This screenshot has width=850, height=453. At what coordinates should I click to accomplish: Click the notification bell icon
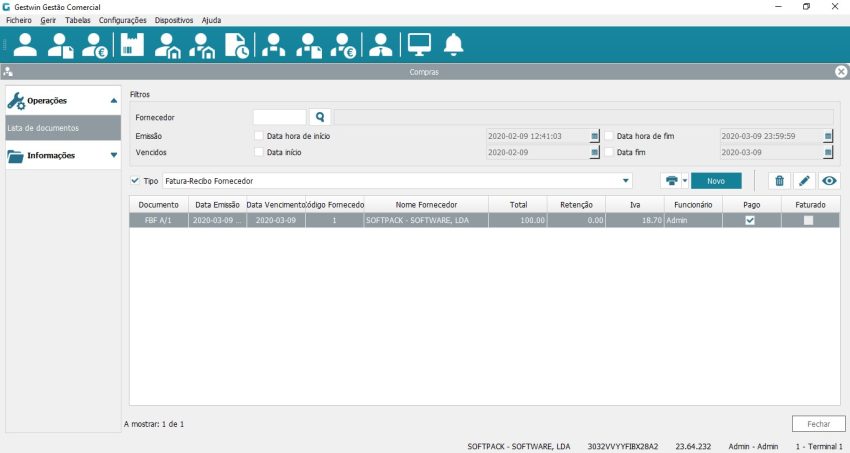[454, 44]
